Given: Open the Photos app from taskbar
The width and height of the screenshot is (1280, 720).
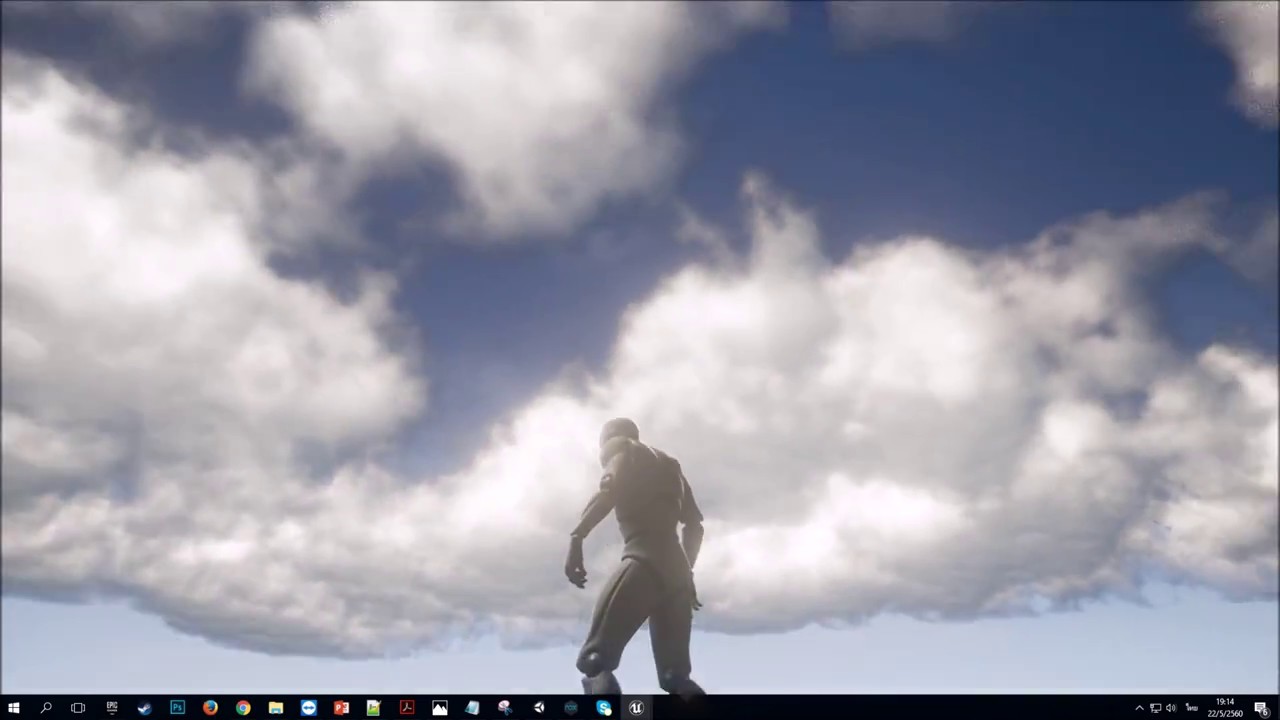Looking at the screenshot, I should 440,708.
